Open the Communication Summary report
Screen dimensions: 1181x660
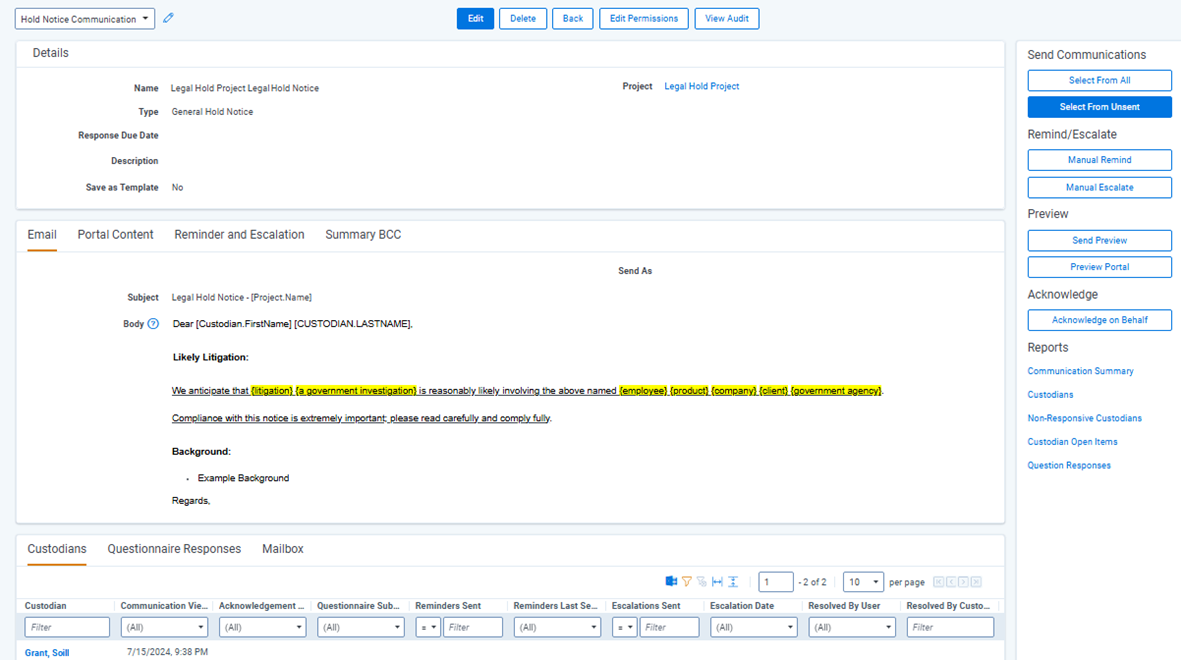point(1080,371)
